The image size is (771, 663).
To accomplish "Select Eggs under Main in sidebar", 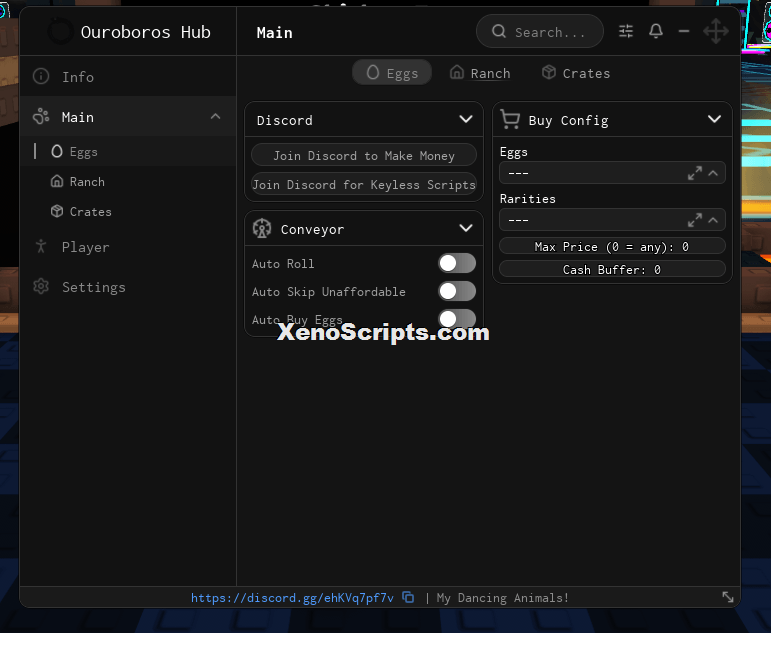I will pos(128,151).
